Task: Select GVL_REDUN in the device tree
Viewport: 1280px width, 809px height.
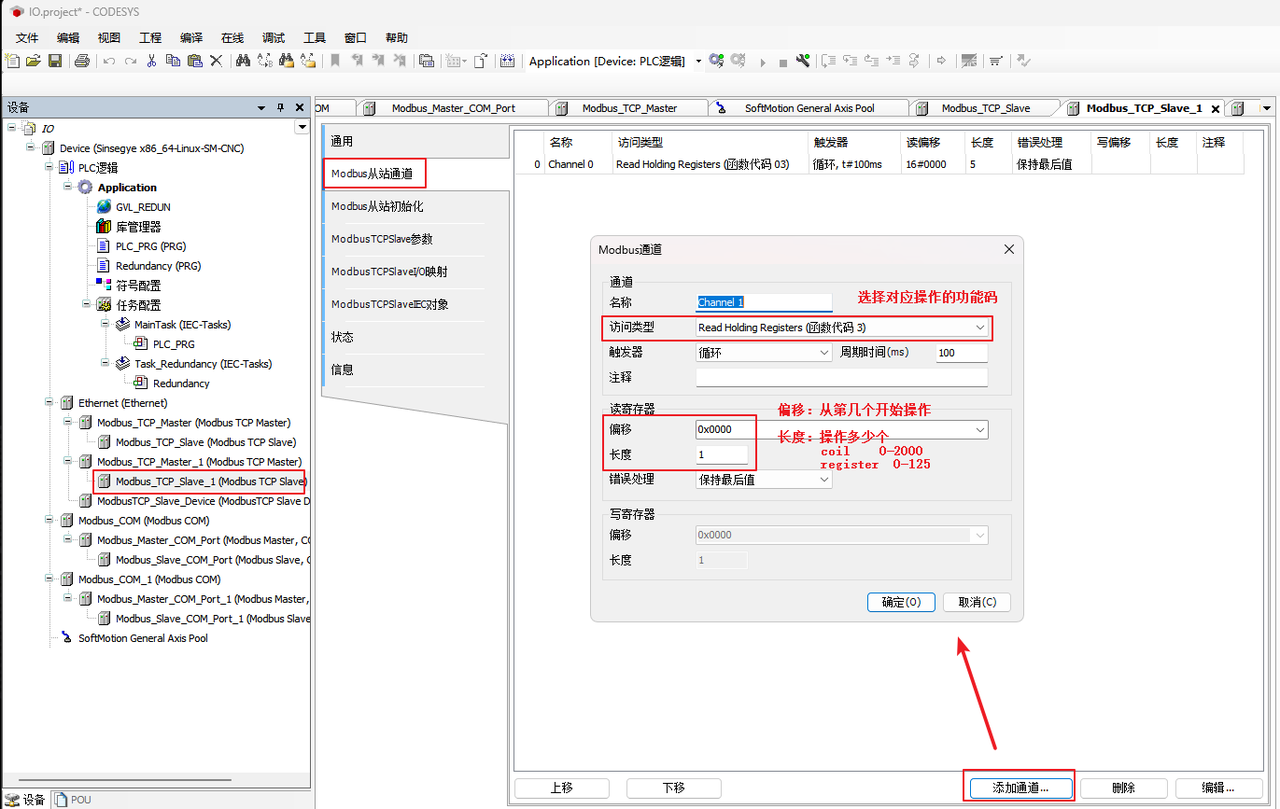Action: pyautogui.click(x=143, y=207)
